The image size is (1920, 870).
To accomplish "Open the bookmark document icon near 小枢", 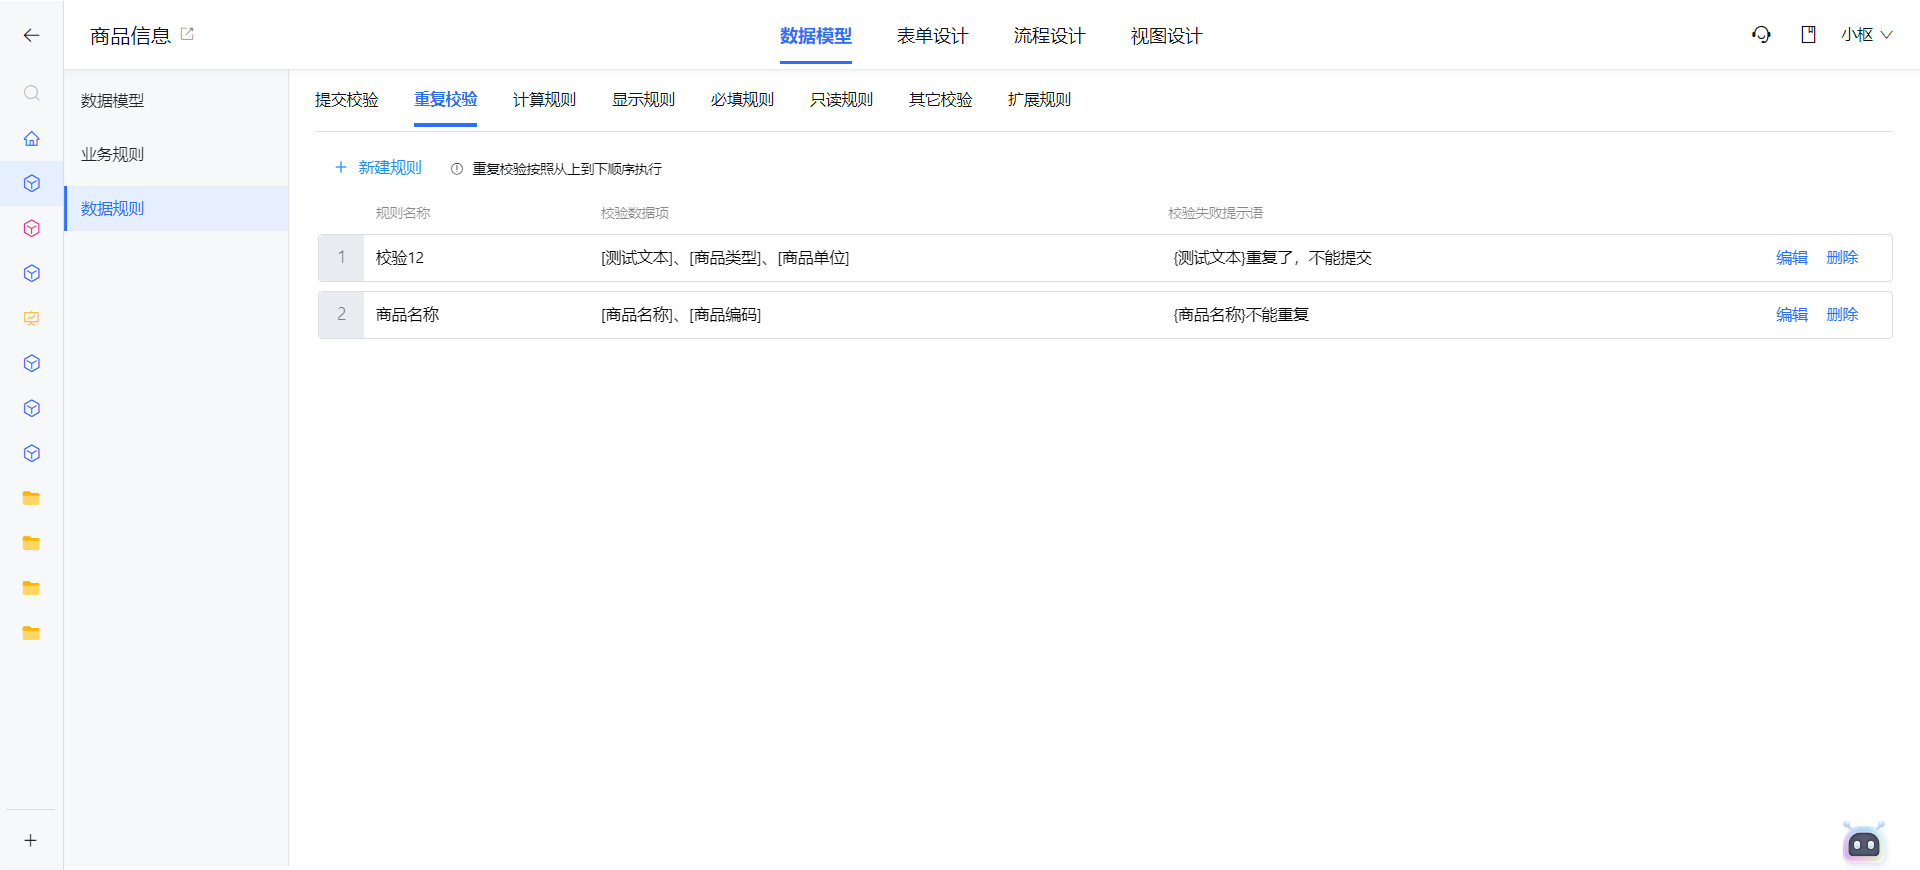I will [x=1808, y=35].
